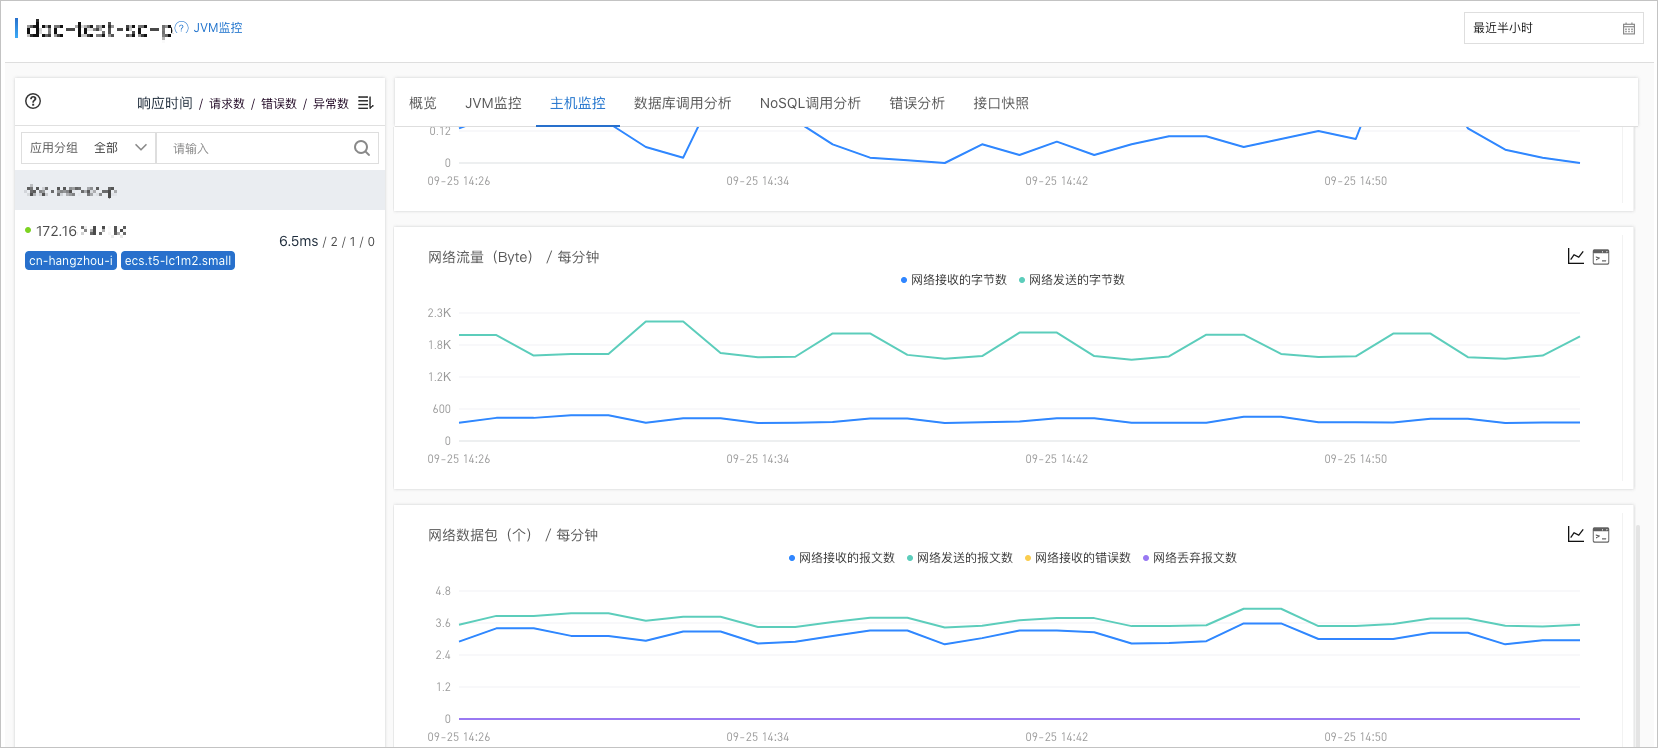Click the JVM监控 link in header

coord(218,28)
